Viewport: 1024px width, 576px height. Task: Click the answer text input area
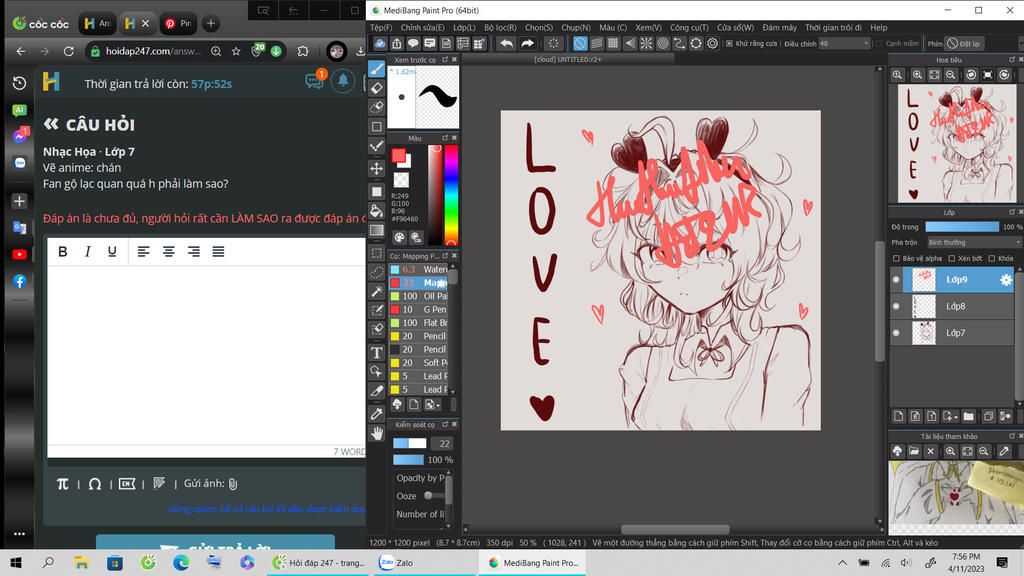(x=206, y=356)
